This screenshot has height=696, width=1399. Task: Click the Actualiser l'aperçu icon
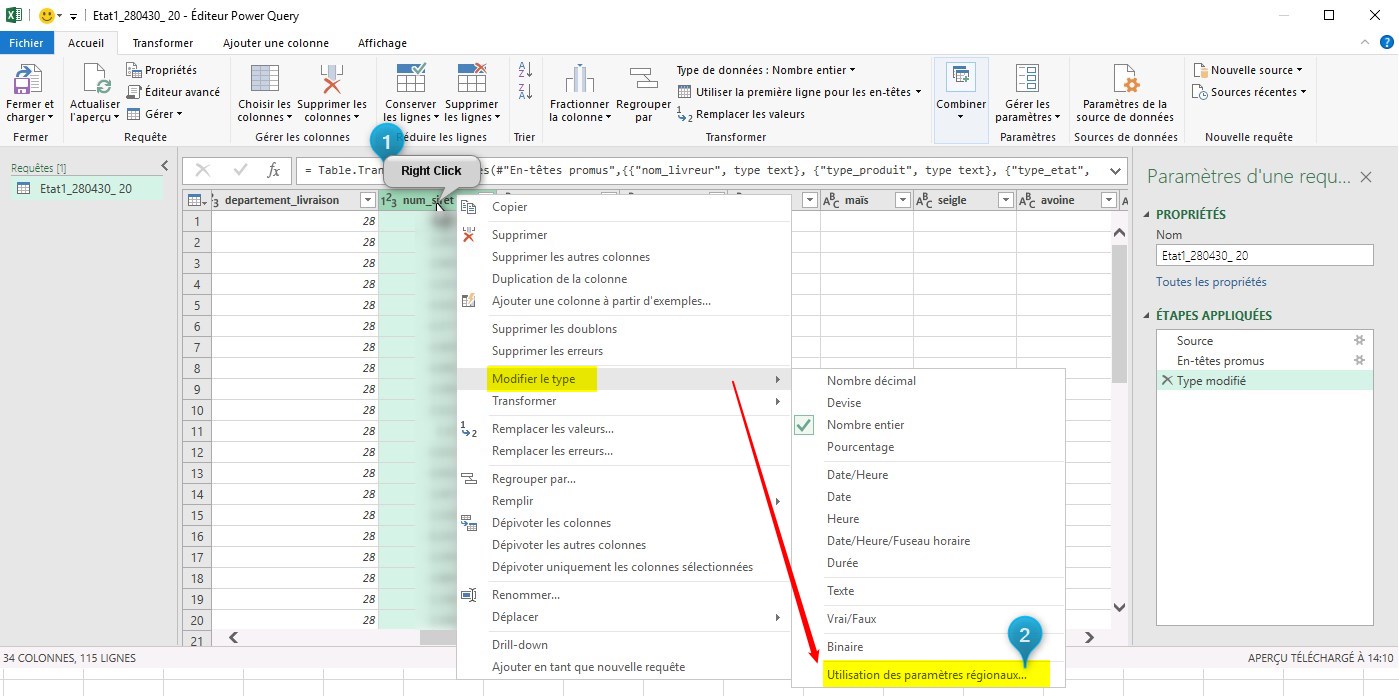tap(95, 81)
